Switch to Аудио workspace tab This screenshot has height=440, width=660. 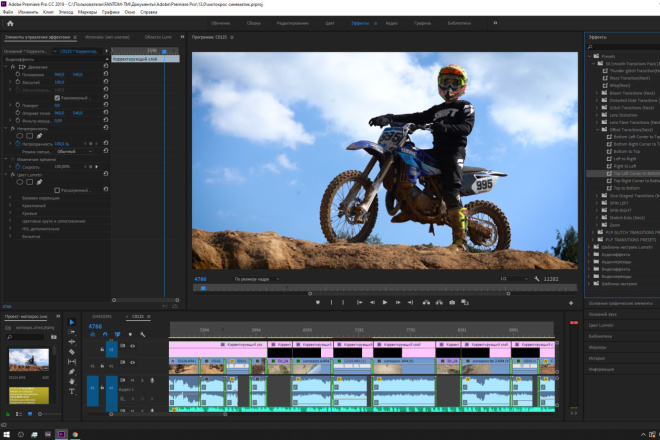(x=392, y=23)
